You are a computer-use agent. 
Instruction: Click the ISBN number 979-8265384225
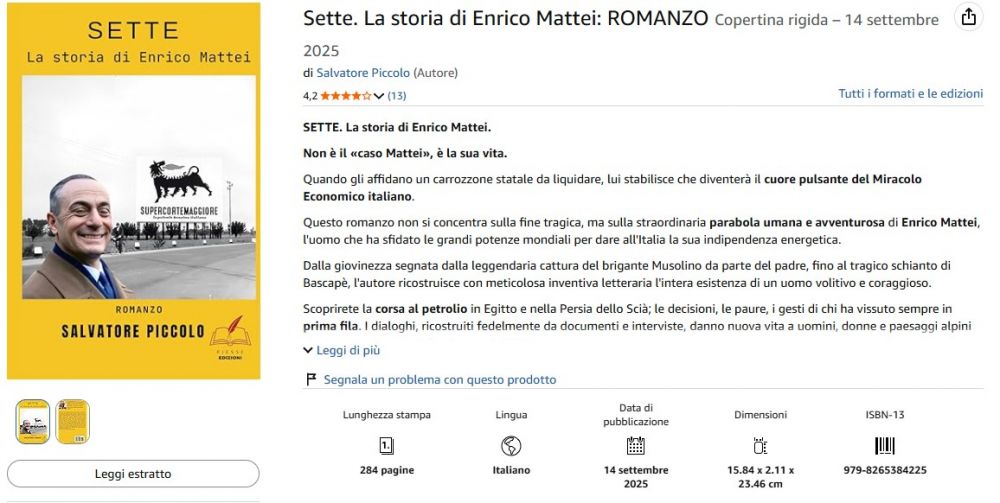[x=884, y=470]
